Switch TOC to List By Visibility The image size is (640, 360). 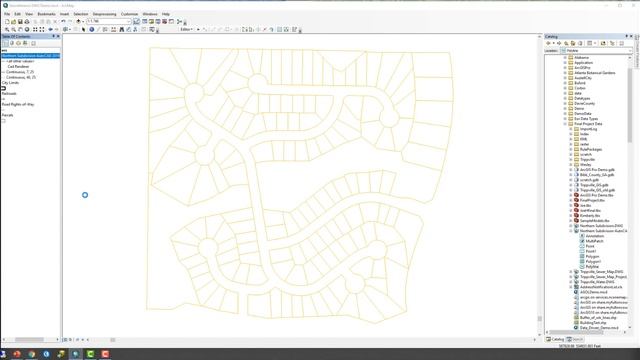[18, 43]
